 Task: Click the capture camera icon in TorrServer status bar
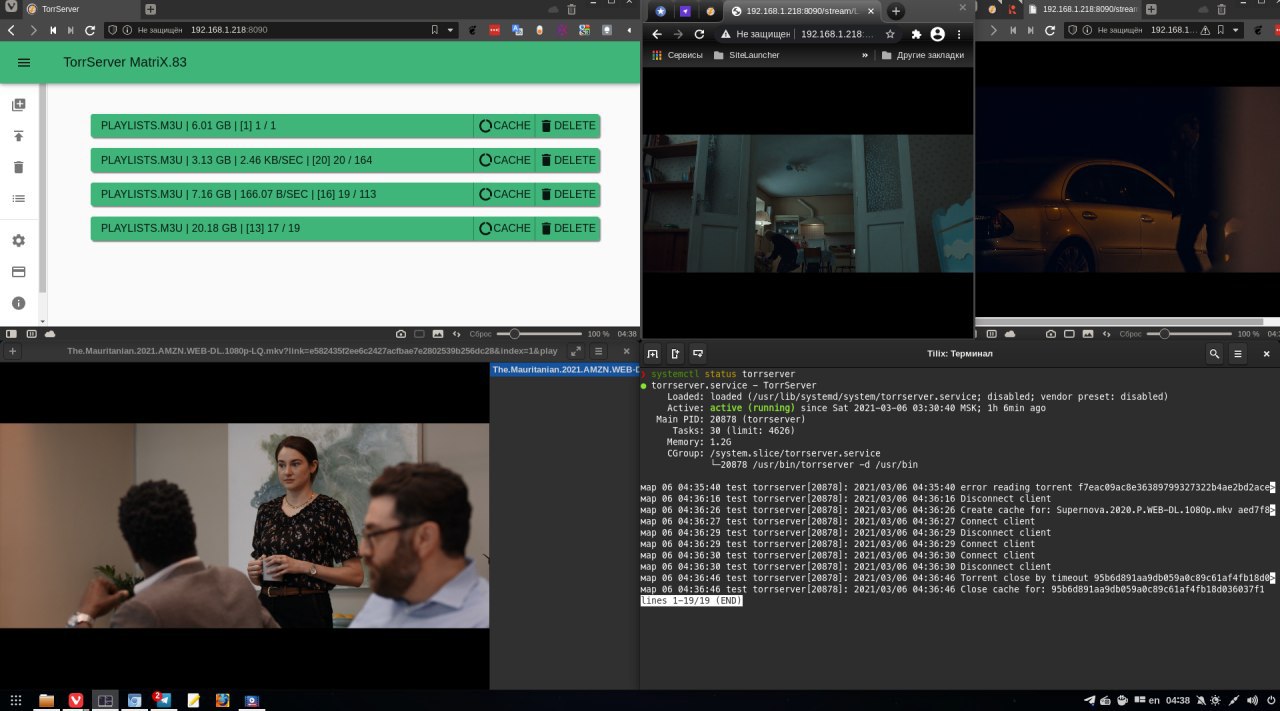[401, 333]
